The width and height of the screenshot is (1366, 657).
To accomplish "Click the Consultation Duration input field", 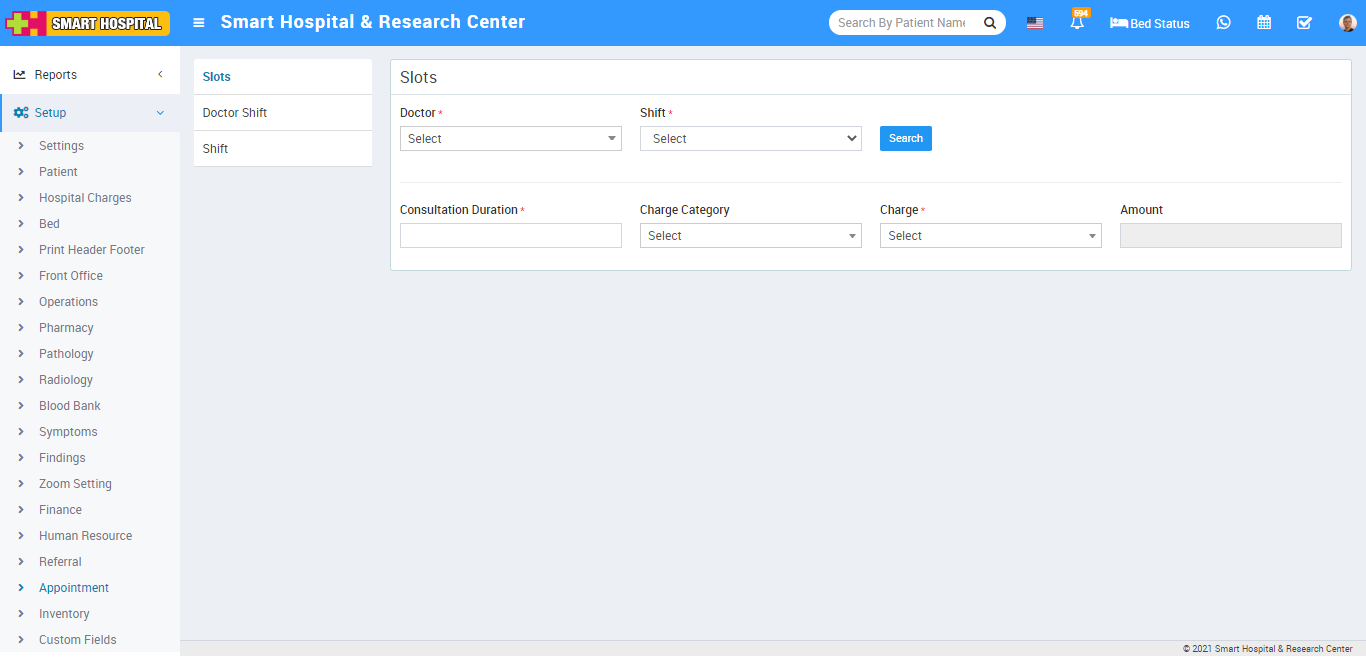I will [510, 236].
